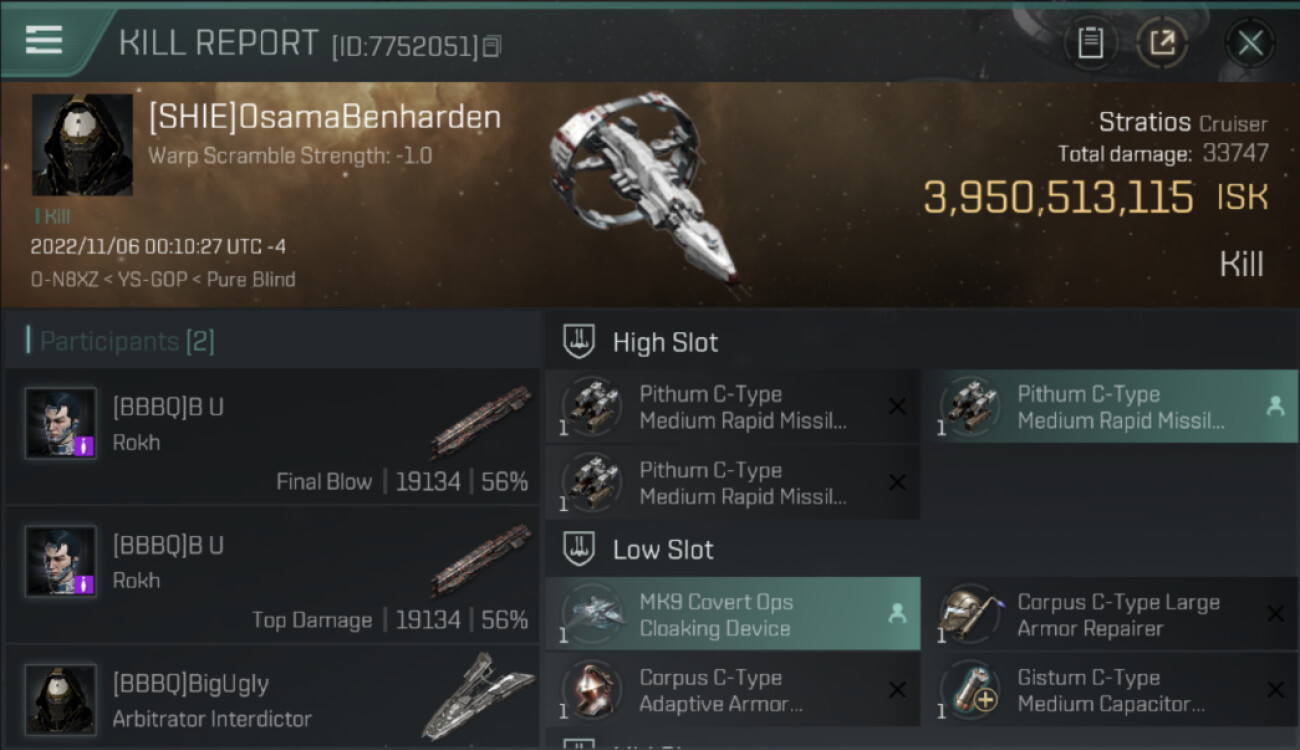Viewport: 1300px width, 750px height.
Task: Click the O-N8XZ system location link
Action: (64, 280)
